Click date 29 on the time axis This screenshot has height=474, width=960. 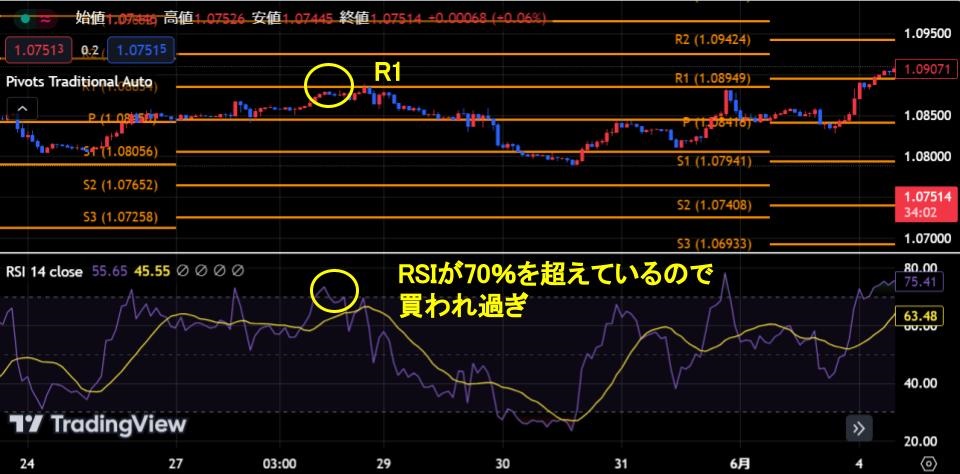coord(384,462)
